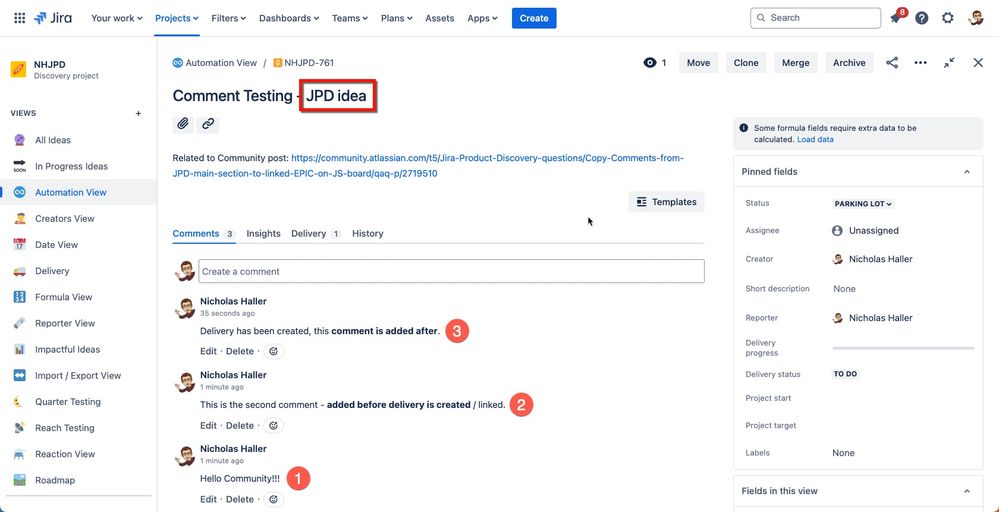Expand the Apps menu
The height and width of the screenshot is (512, 999).
(482, 18)
